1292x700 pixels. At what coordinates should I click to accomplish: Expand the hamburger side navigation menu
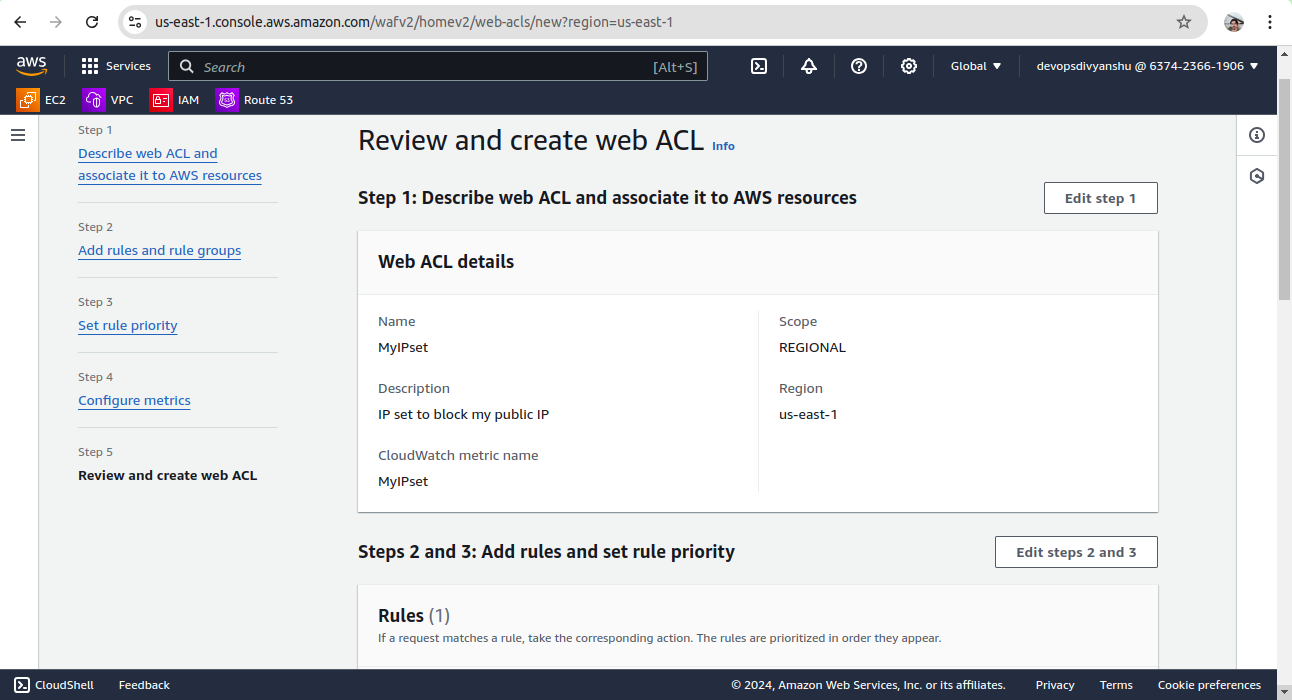tap(18, 135)
